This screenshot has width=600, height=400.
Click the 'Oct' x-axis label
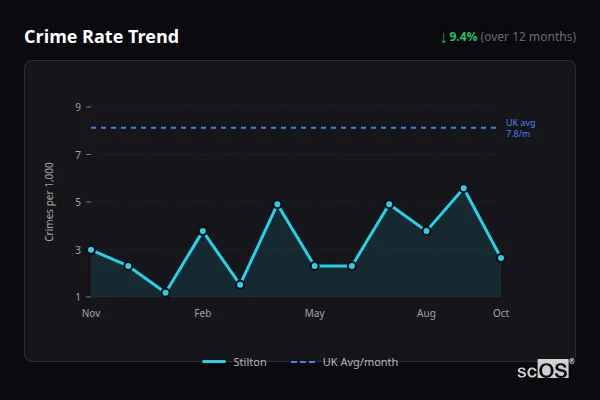pos(501,313)
